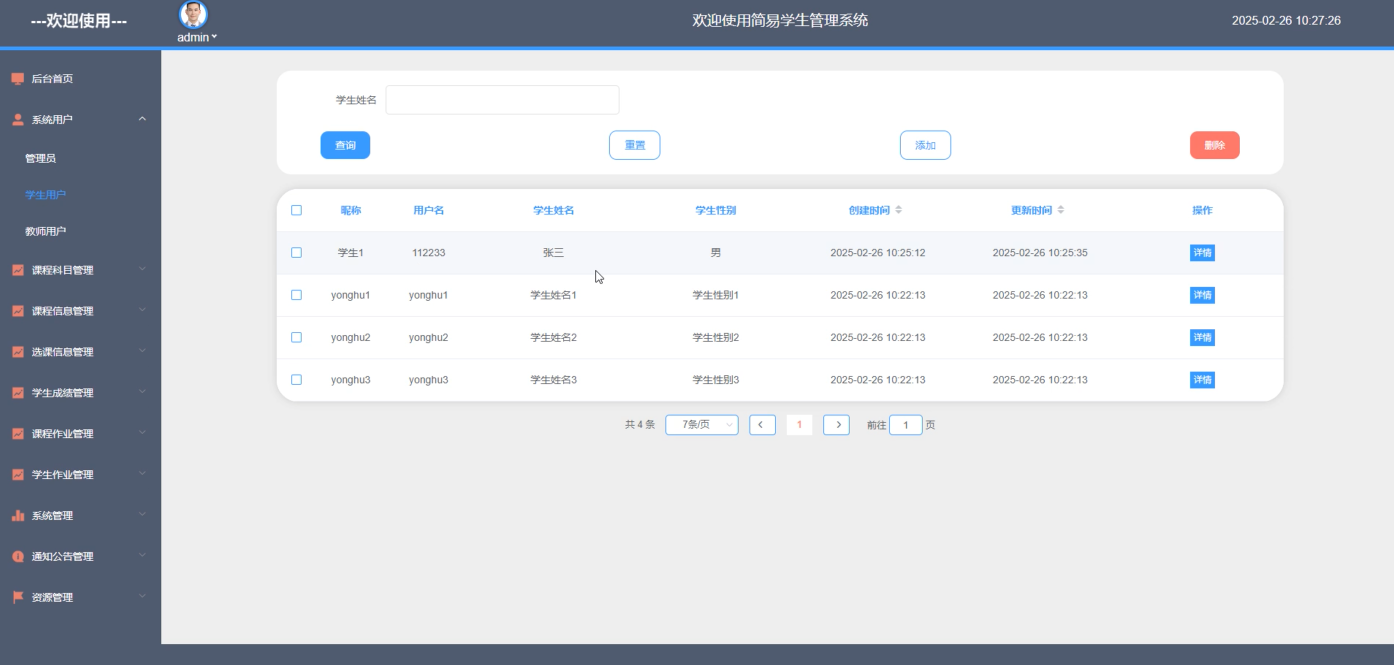
Task: Click the red 删除 delete button
Action: coord(1215,145)
